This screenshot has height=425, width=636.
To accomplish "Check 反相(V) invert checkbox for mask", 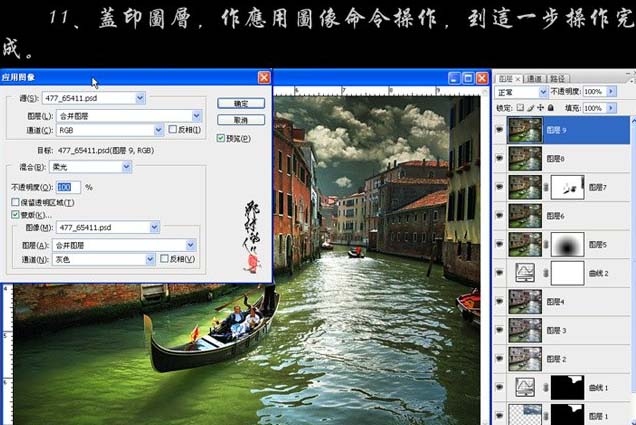I will 164,258.
